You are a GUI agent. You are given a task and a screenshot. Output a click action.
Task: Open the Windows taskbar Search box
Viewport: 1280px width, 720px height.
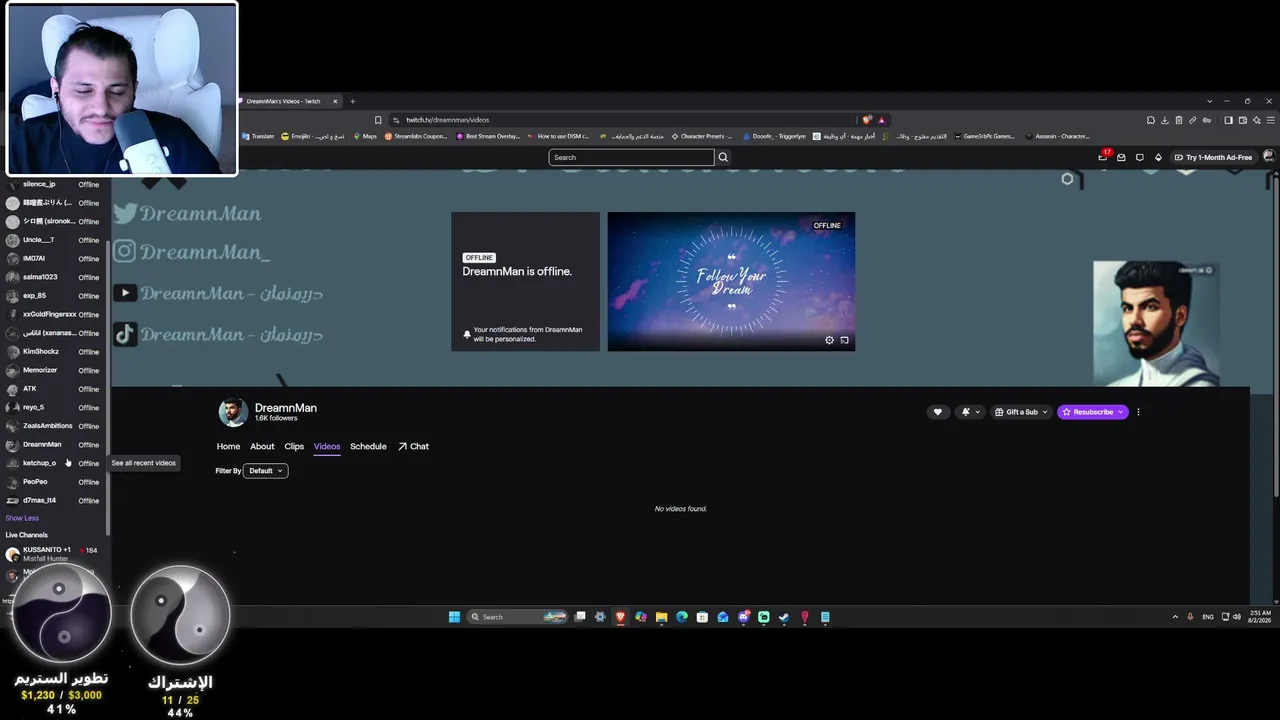click(x=518, y=617)
